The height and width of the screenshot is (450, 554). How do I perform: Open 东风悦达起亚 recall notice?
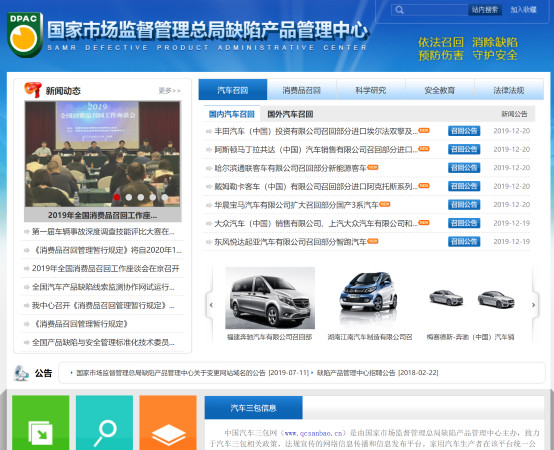click(x=290, y=242)
